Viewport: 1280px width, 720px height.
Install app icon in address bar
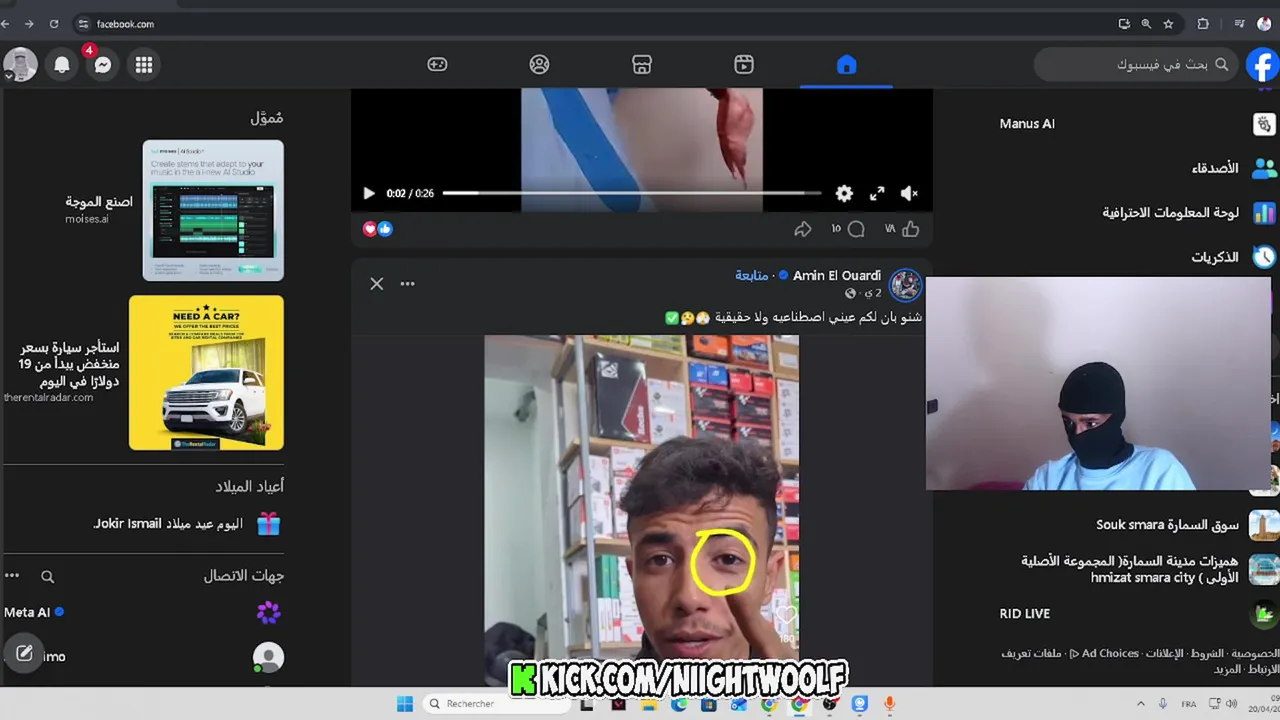tap(1124, 24)
